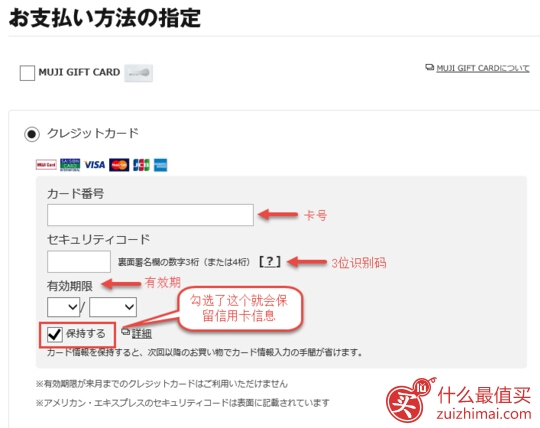Click the ※有効期限が来月まで note text
This screenshot has width=540, height=428.
coord(162,384)
